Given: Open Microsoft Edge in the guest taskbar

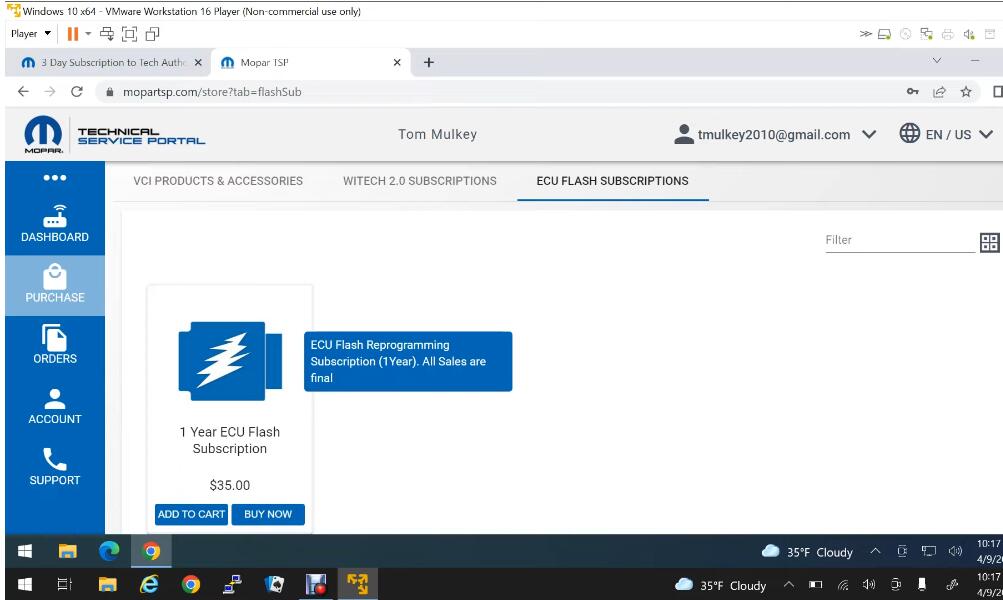Looking at the screenshot, I should (109, 551).
